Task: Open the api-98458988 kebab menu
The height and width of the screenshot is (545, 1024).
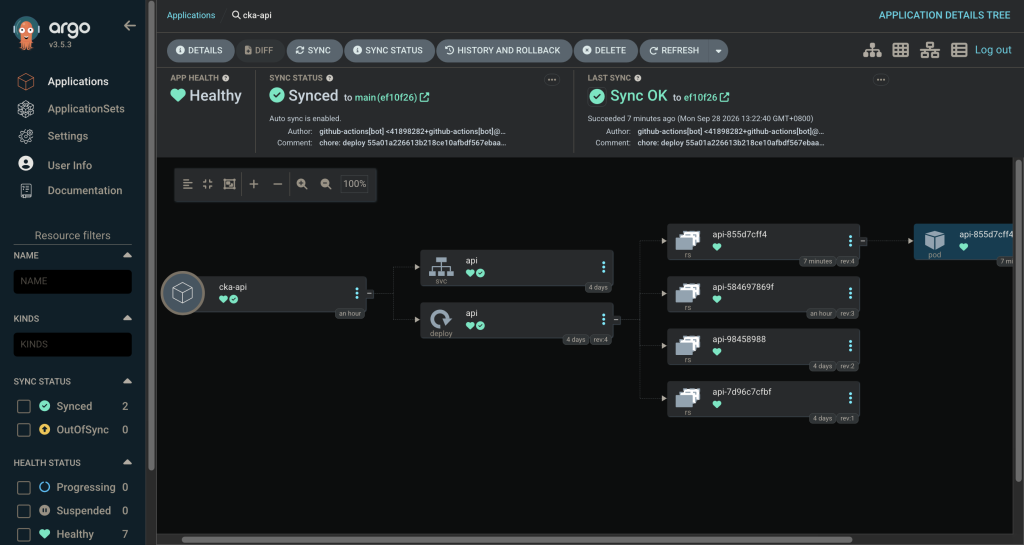Action: pyautogui.click(x=850, y=346)
